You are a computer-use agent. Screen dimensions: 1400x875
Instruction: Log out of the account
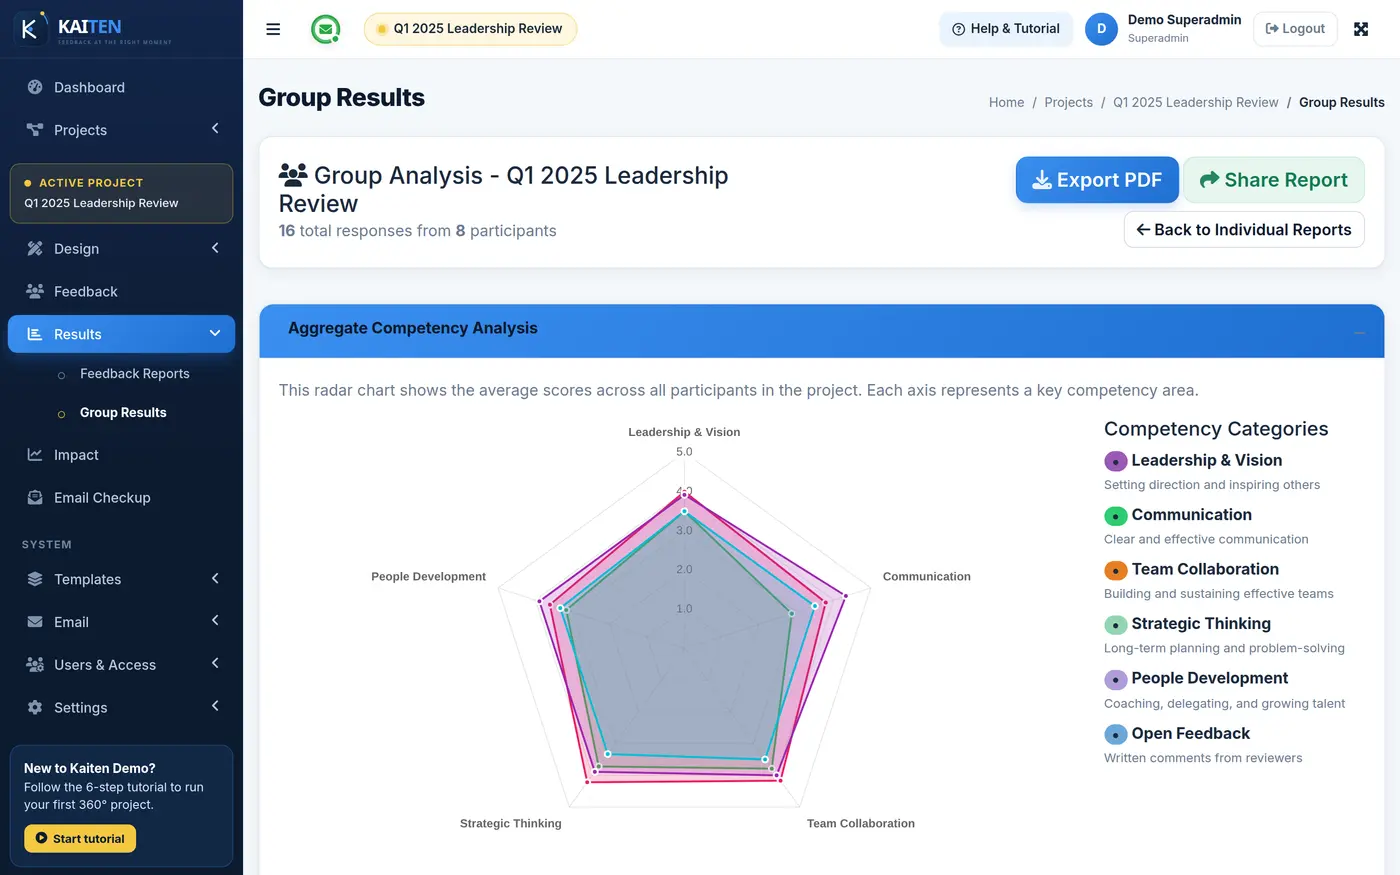(1295, 29)
